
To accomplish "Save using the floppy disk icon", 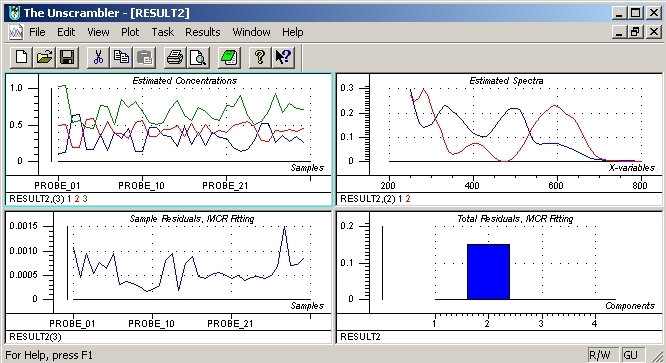I will pyautogui.click(x=67, y=57).
